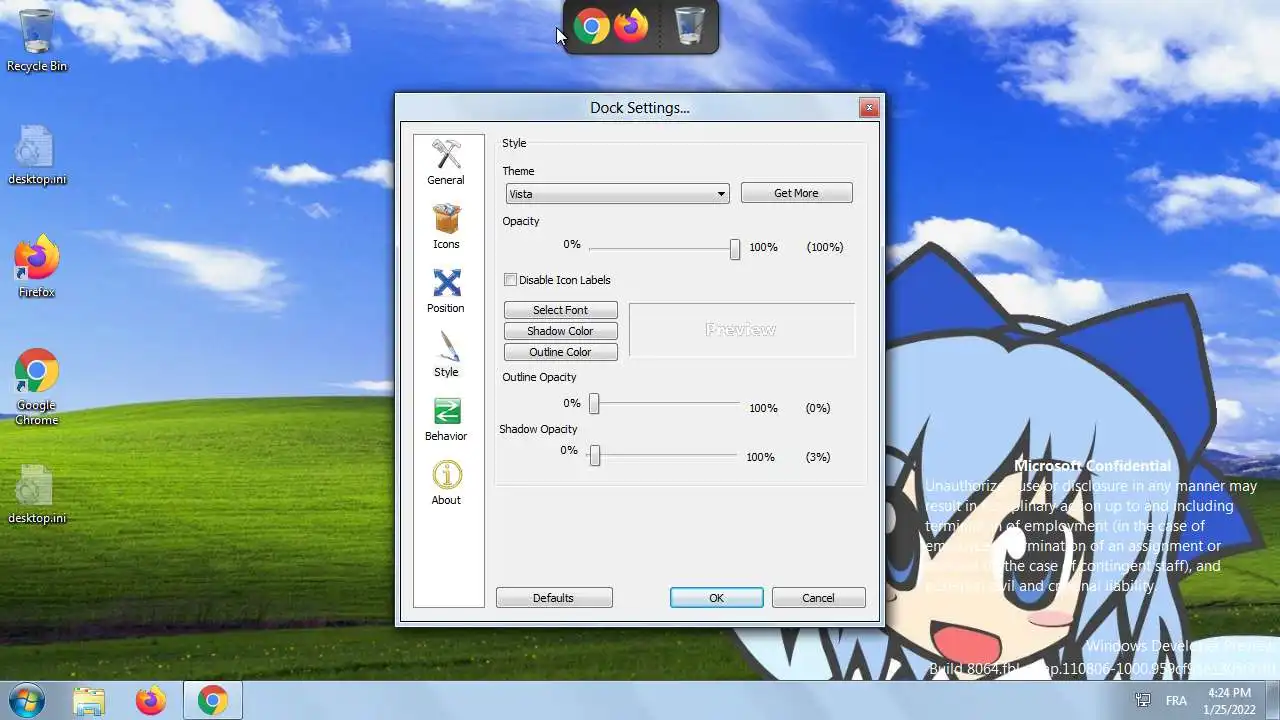1280x720 pixels.
Task: Select the upper desktop.ini file icon
Action: tap(37, 155)
